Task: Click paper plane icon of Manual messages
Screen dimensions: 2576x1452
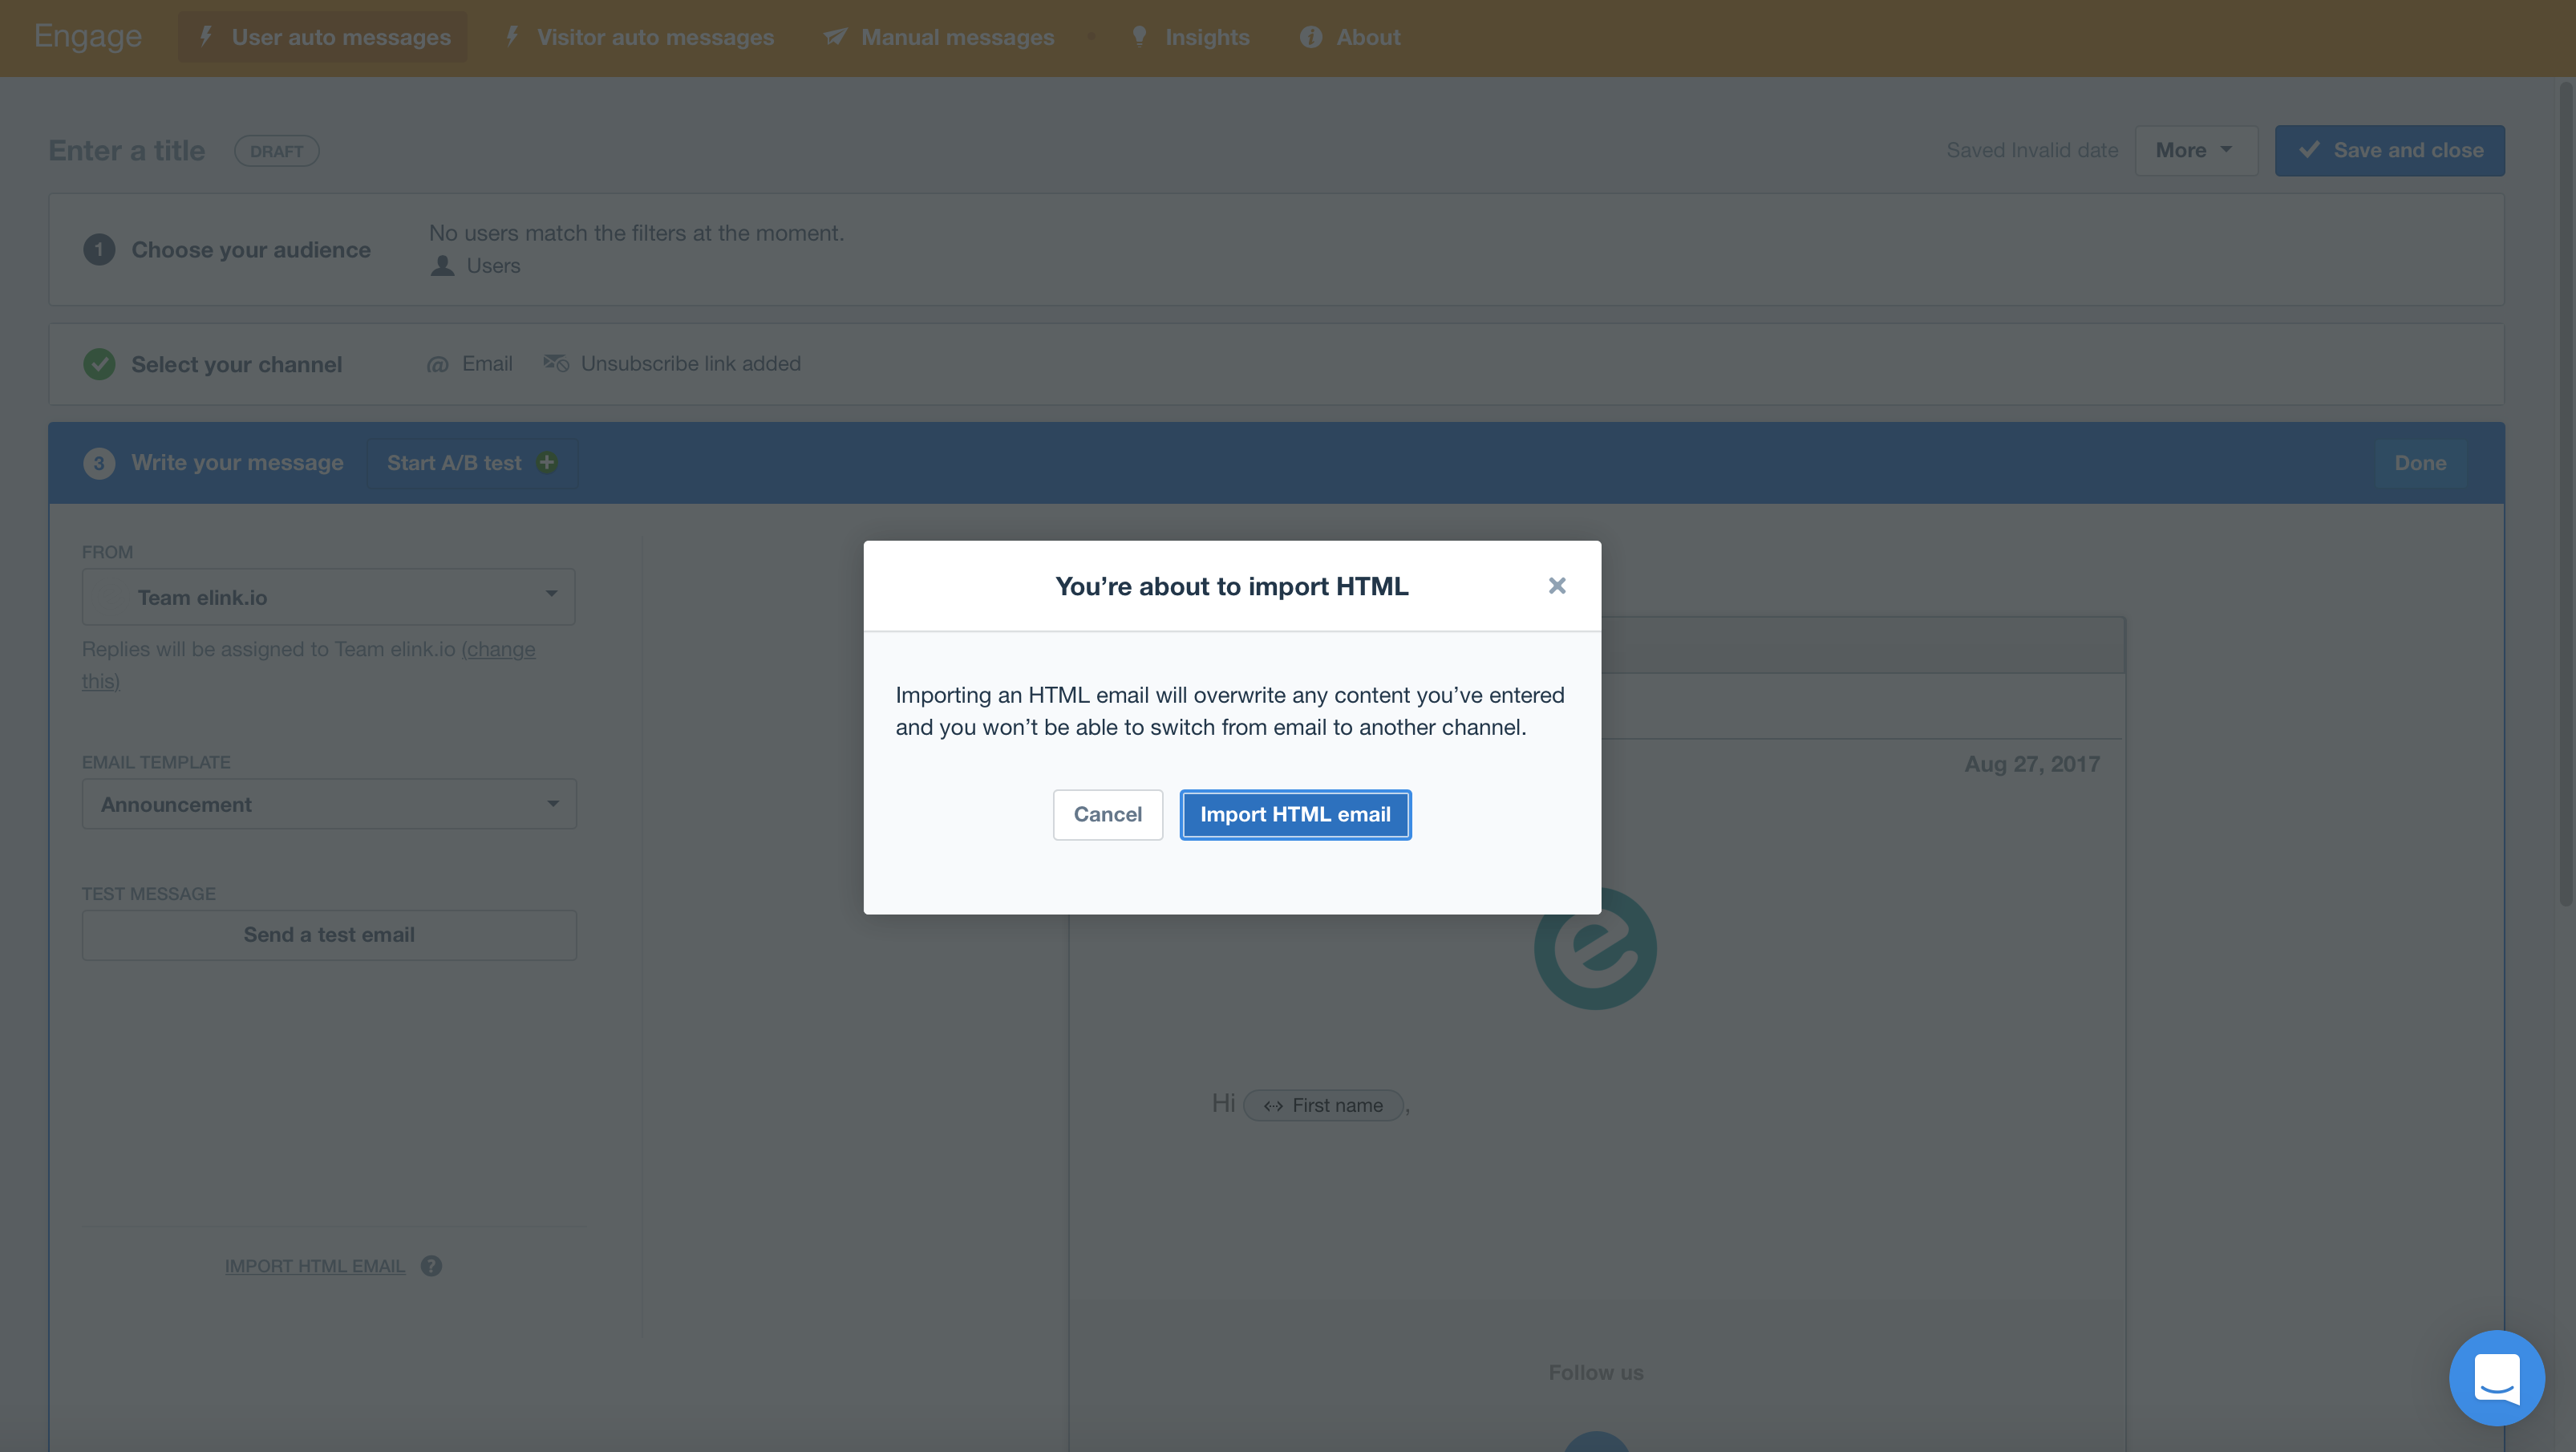Action: coord(835,37)
